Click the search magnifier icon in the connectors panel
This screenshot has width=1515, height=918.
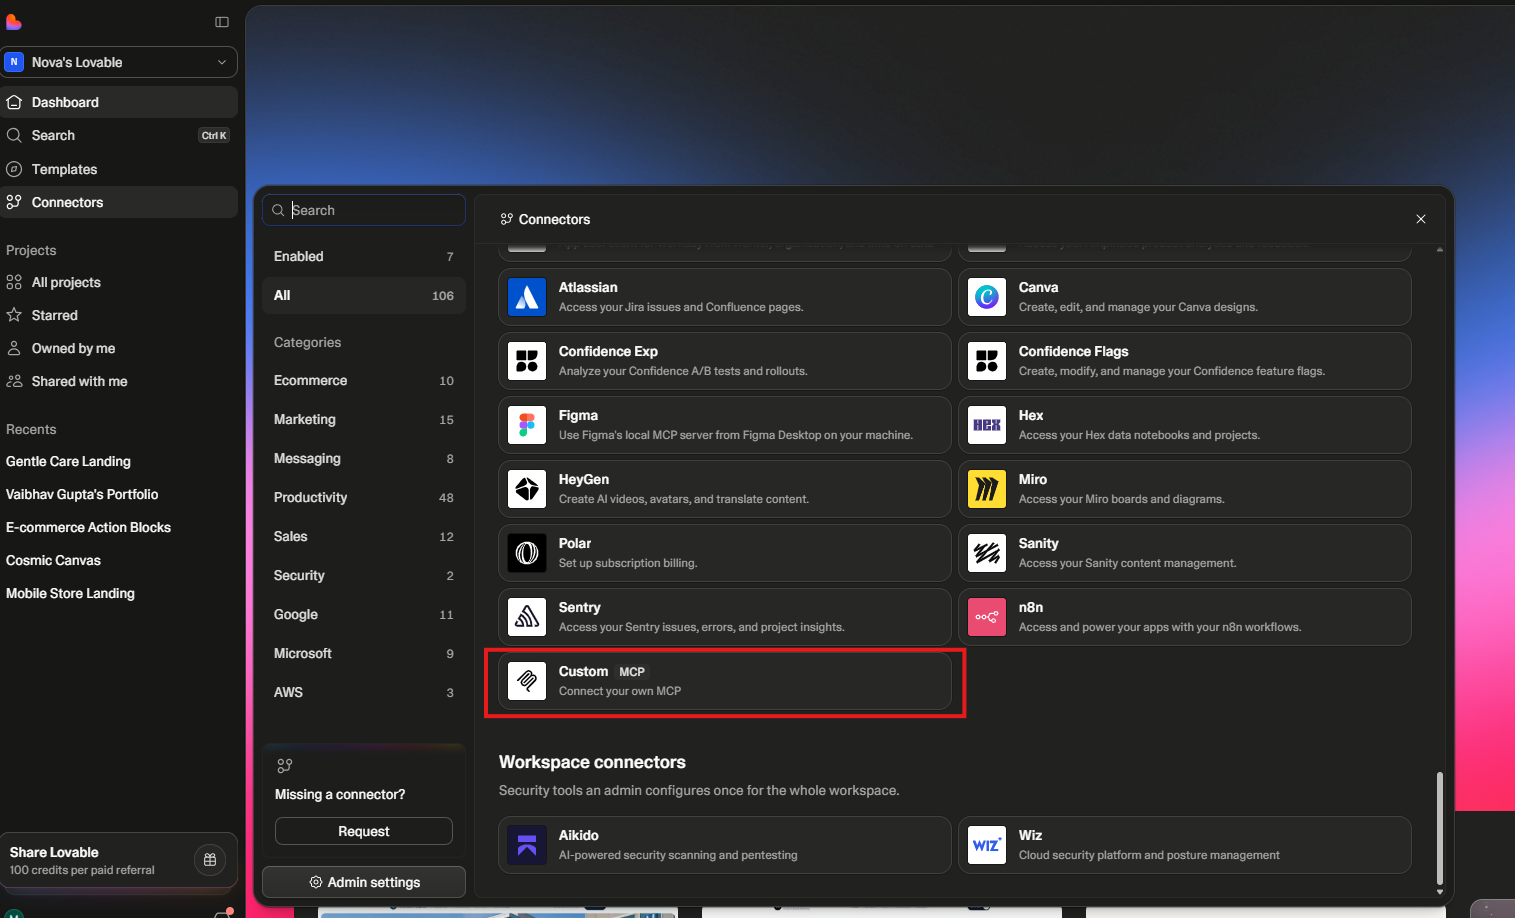tap(278, 210)
